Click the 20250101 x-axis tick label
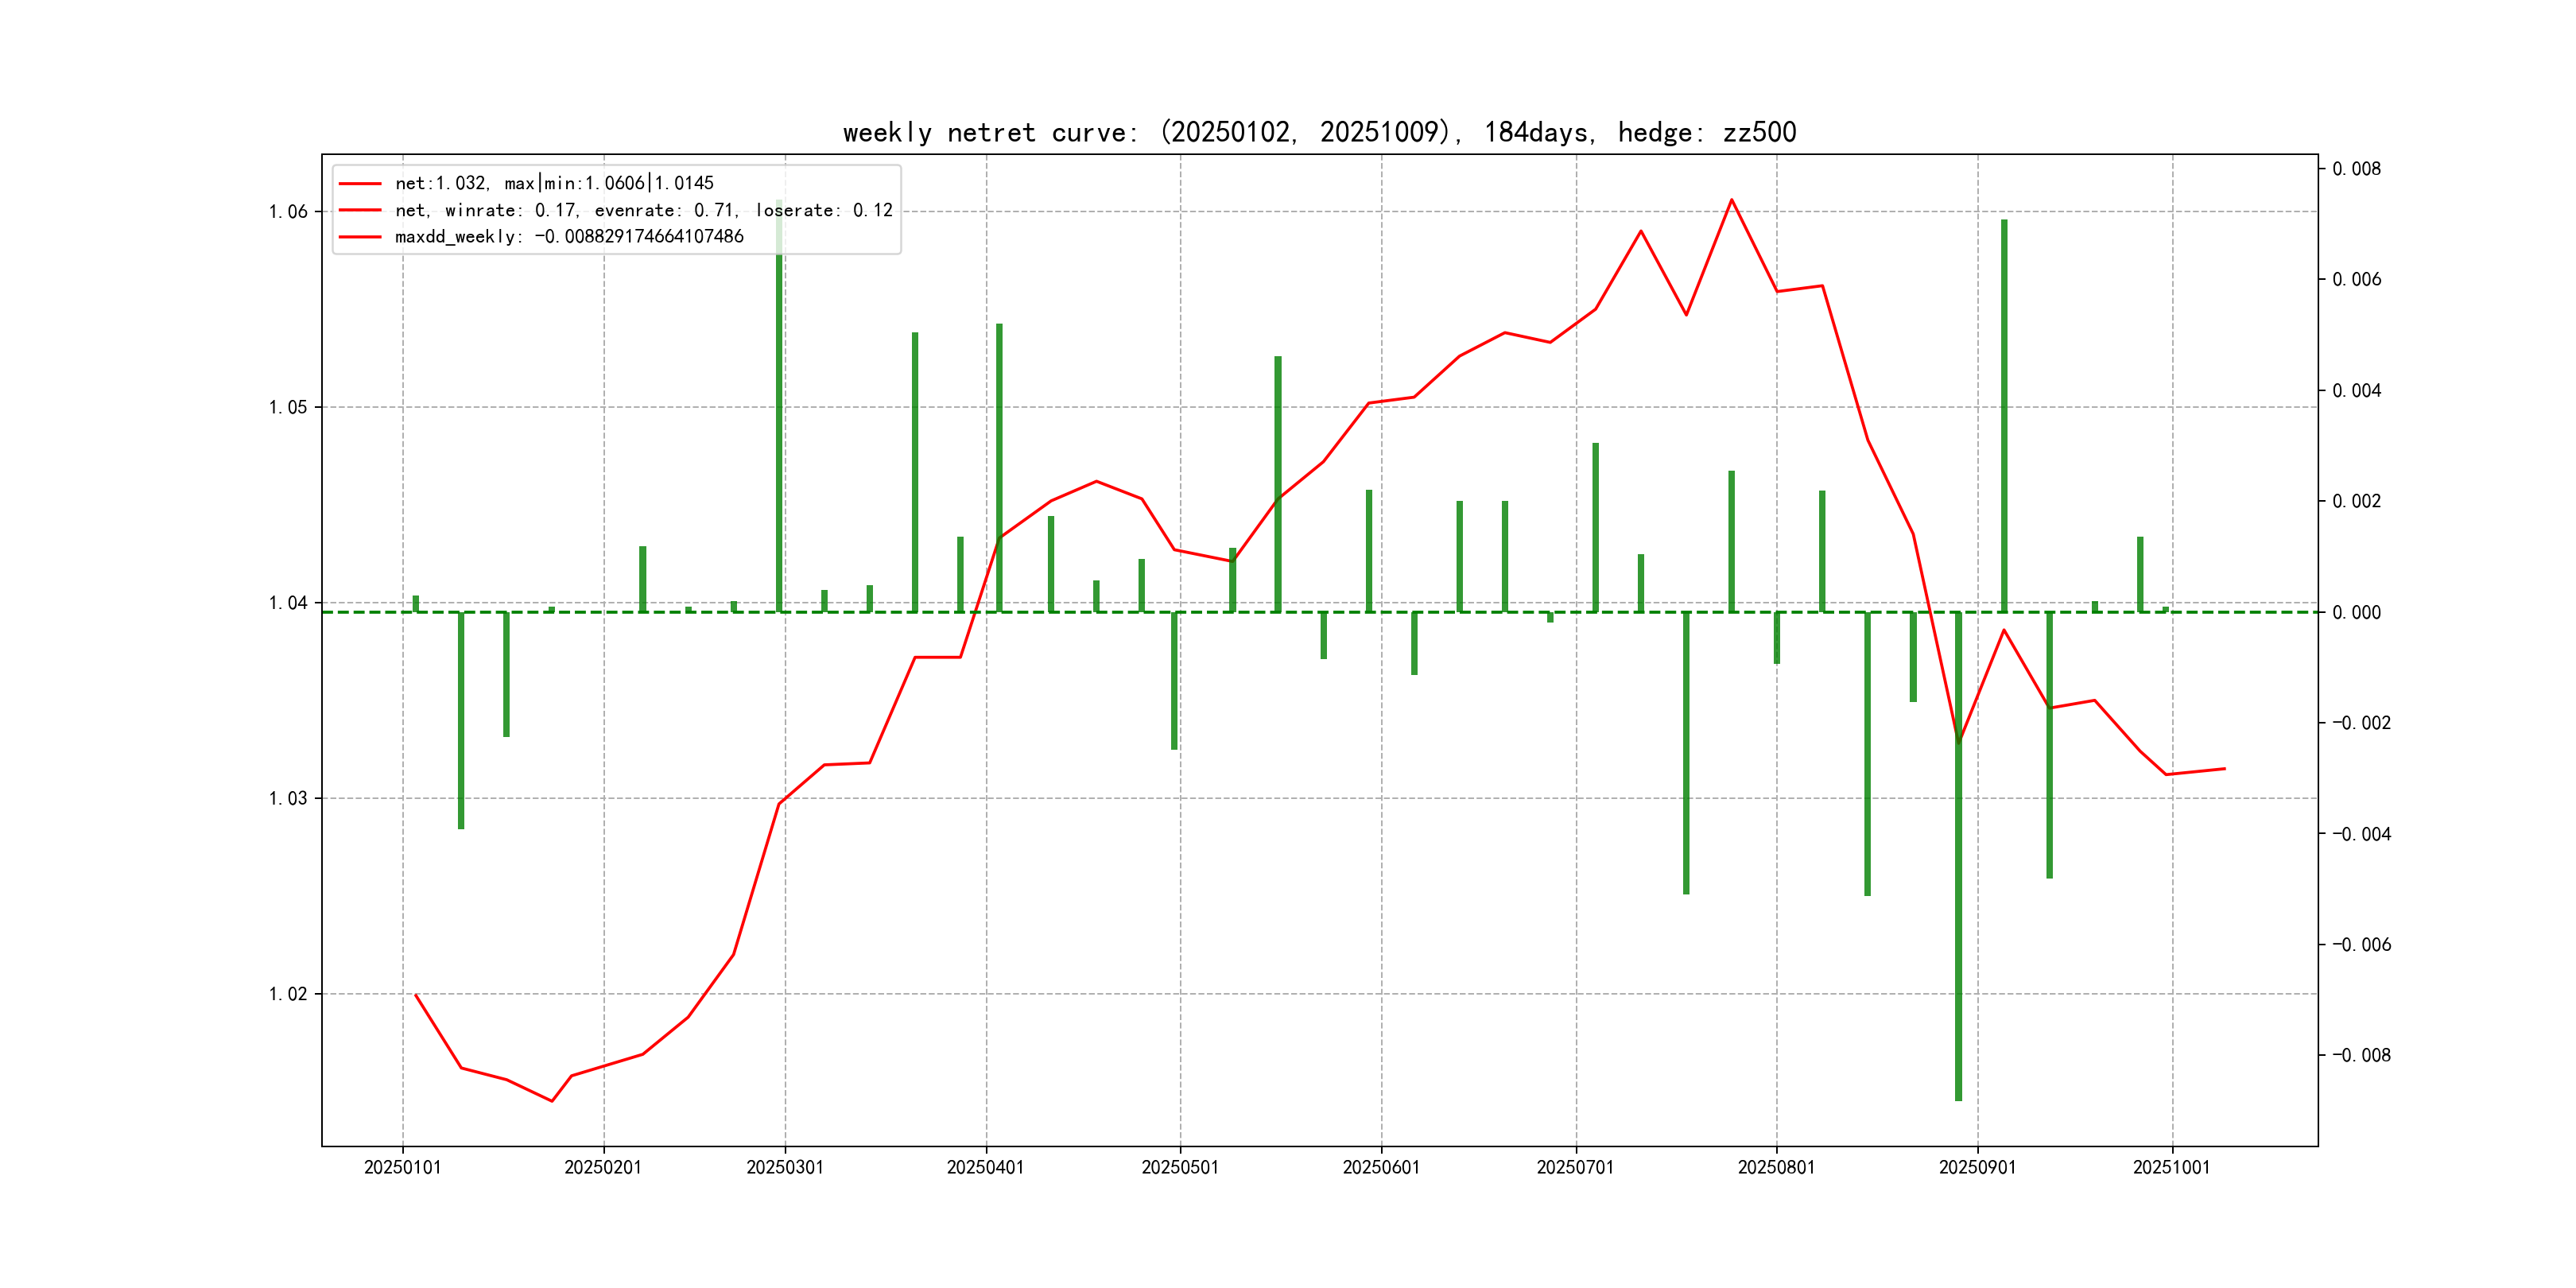Screen dimensions: 2576x1288 pyautogui.click(x=402, y=1168)
